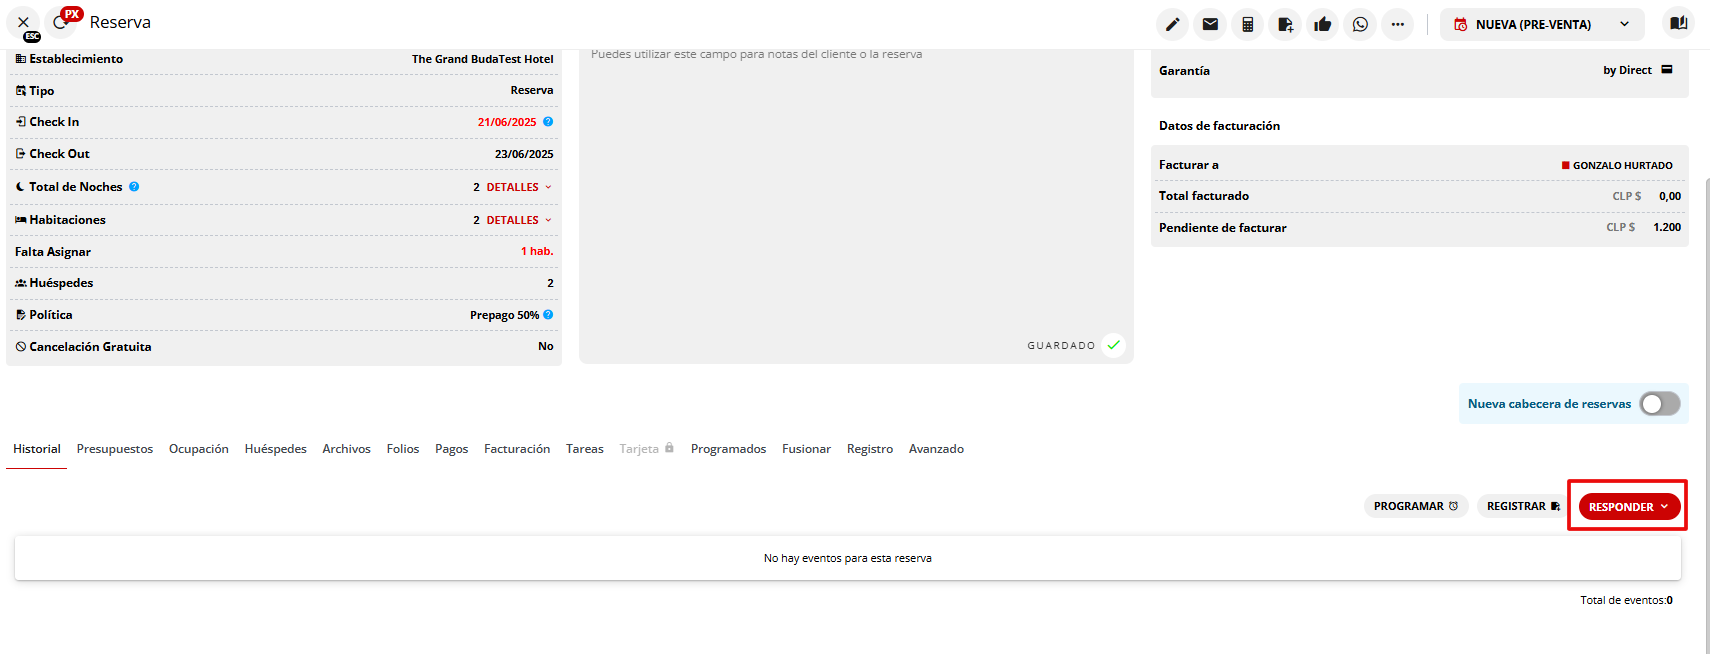Click The Grand BudaTest Hotel establishment name
The width and height of the screenshot is (1710, 654).
(482, 59)
